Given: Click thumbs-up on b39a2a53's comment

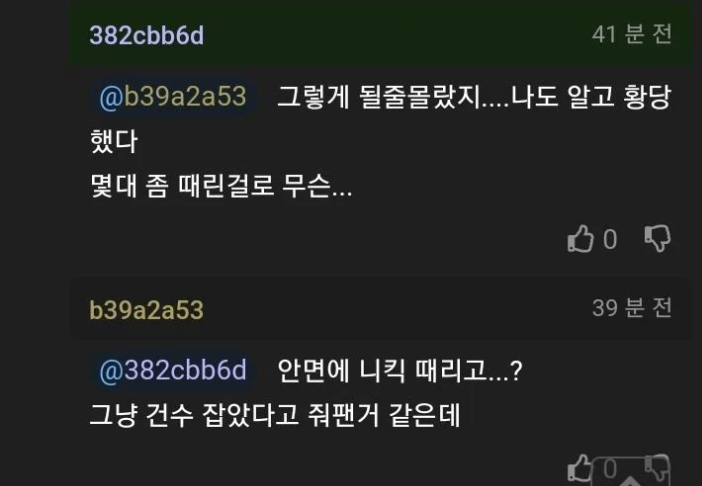Looking at the screenshot, I should click(581, 468).
